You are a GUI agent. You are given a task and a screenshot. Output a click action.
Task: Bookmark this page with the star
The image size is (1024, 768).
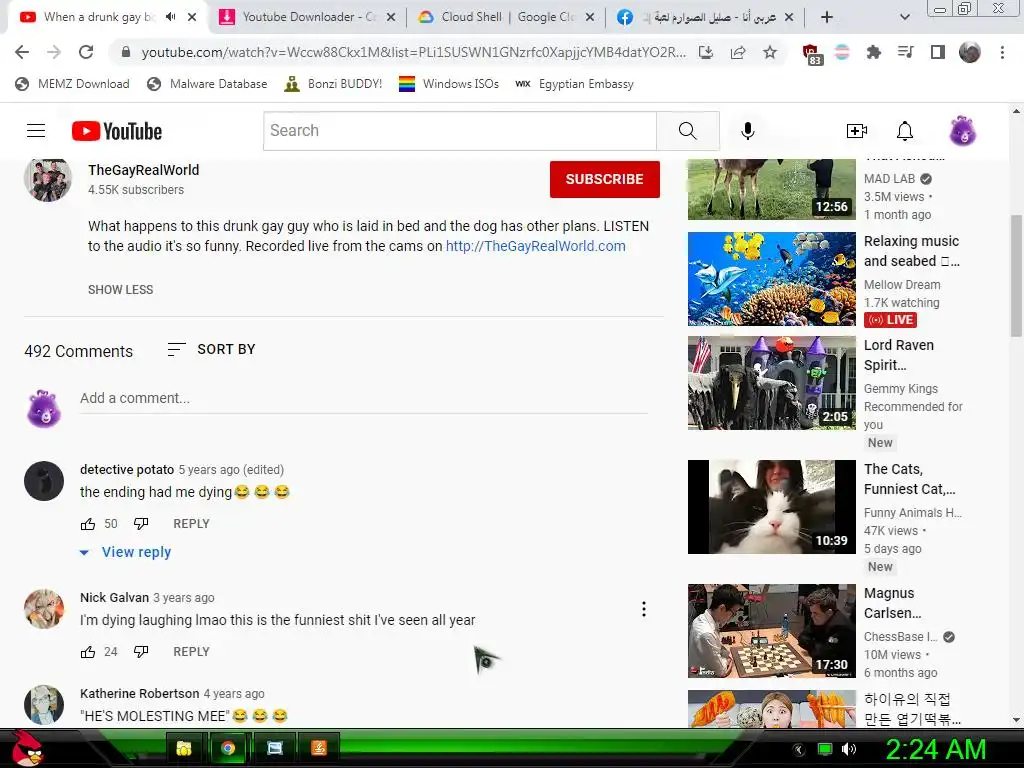click(770, 52)
